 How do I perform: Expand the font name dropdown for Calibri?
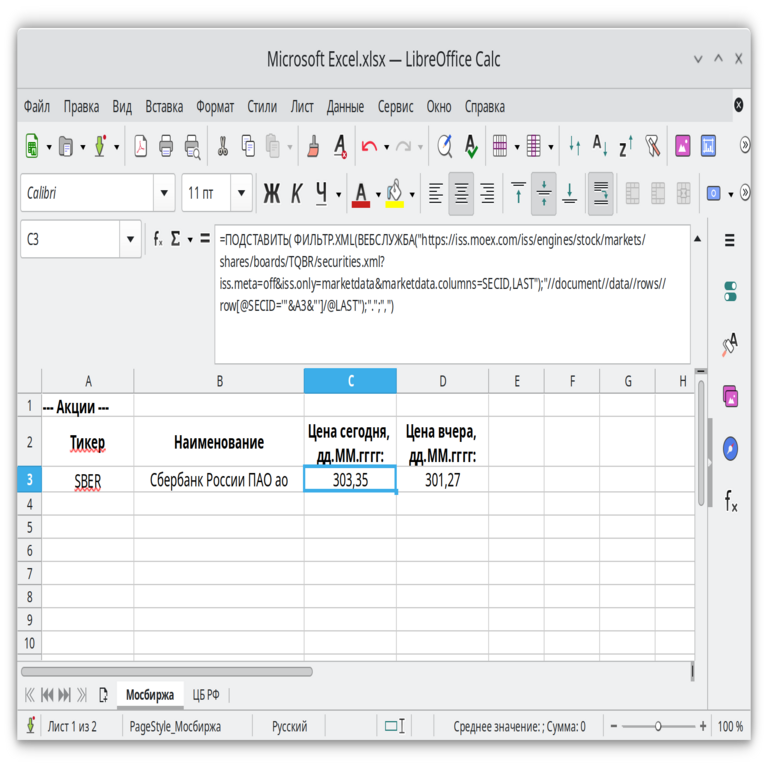pos(164,193)
